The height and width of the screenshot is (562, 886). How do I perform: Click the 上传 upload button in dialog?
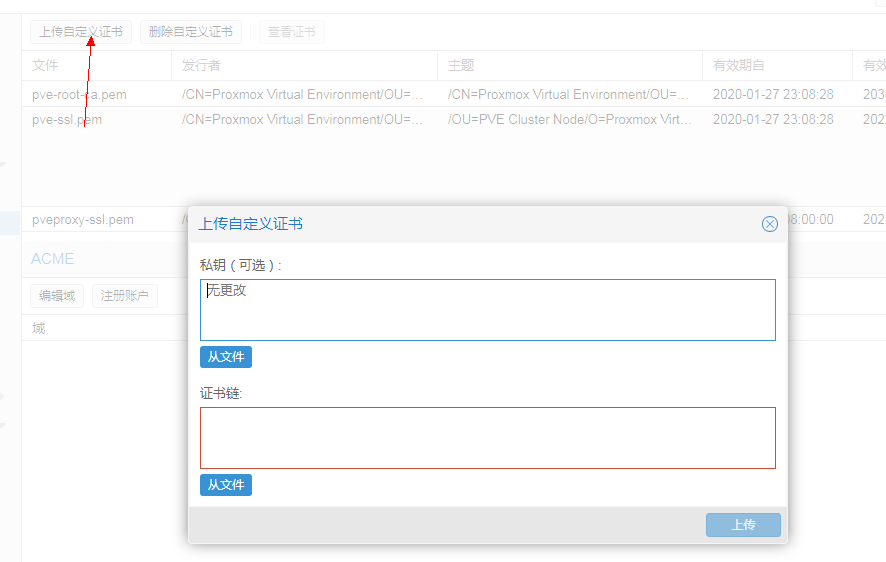pos(743,525)
